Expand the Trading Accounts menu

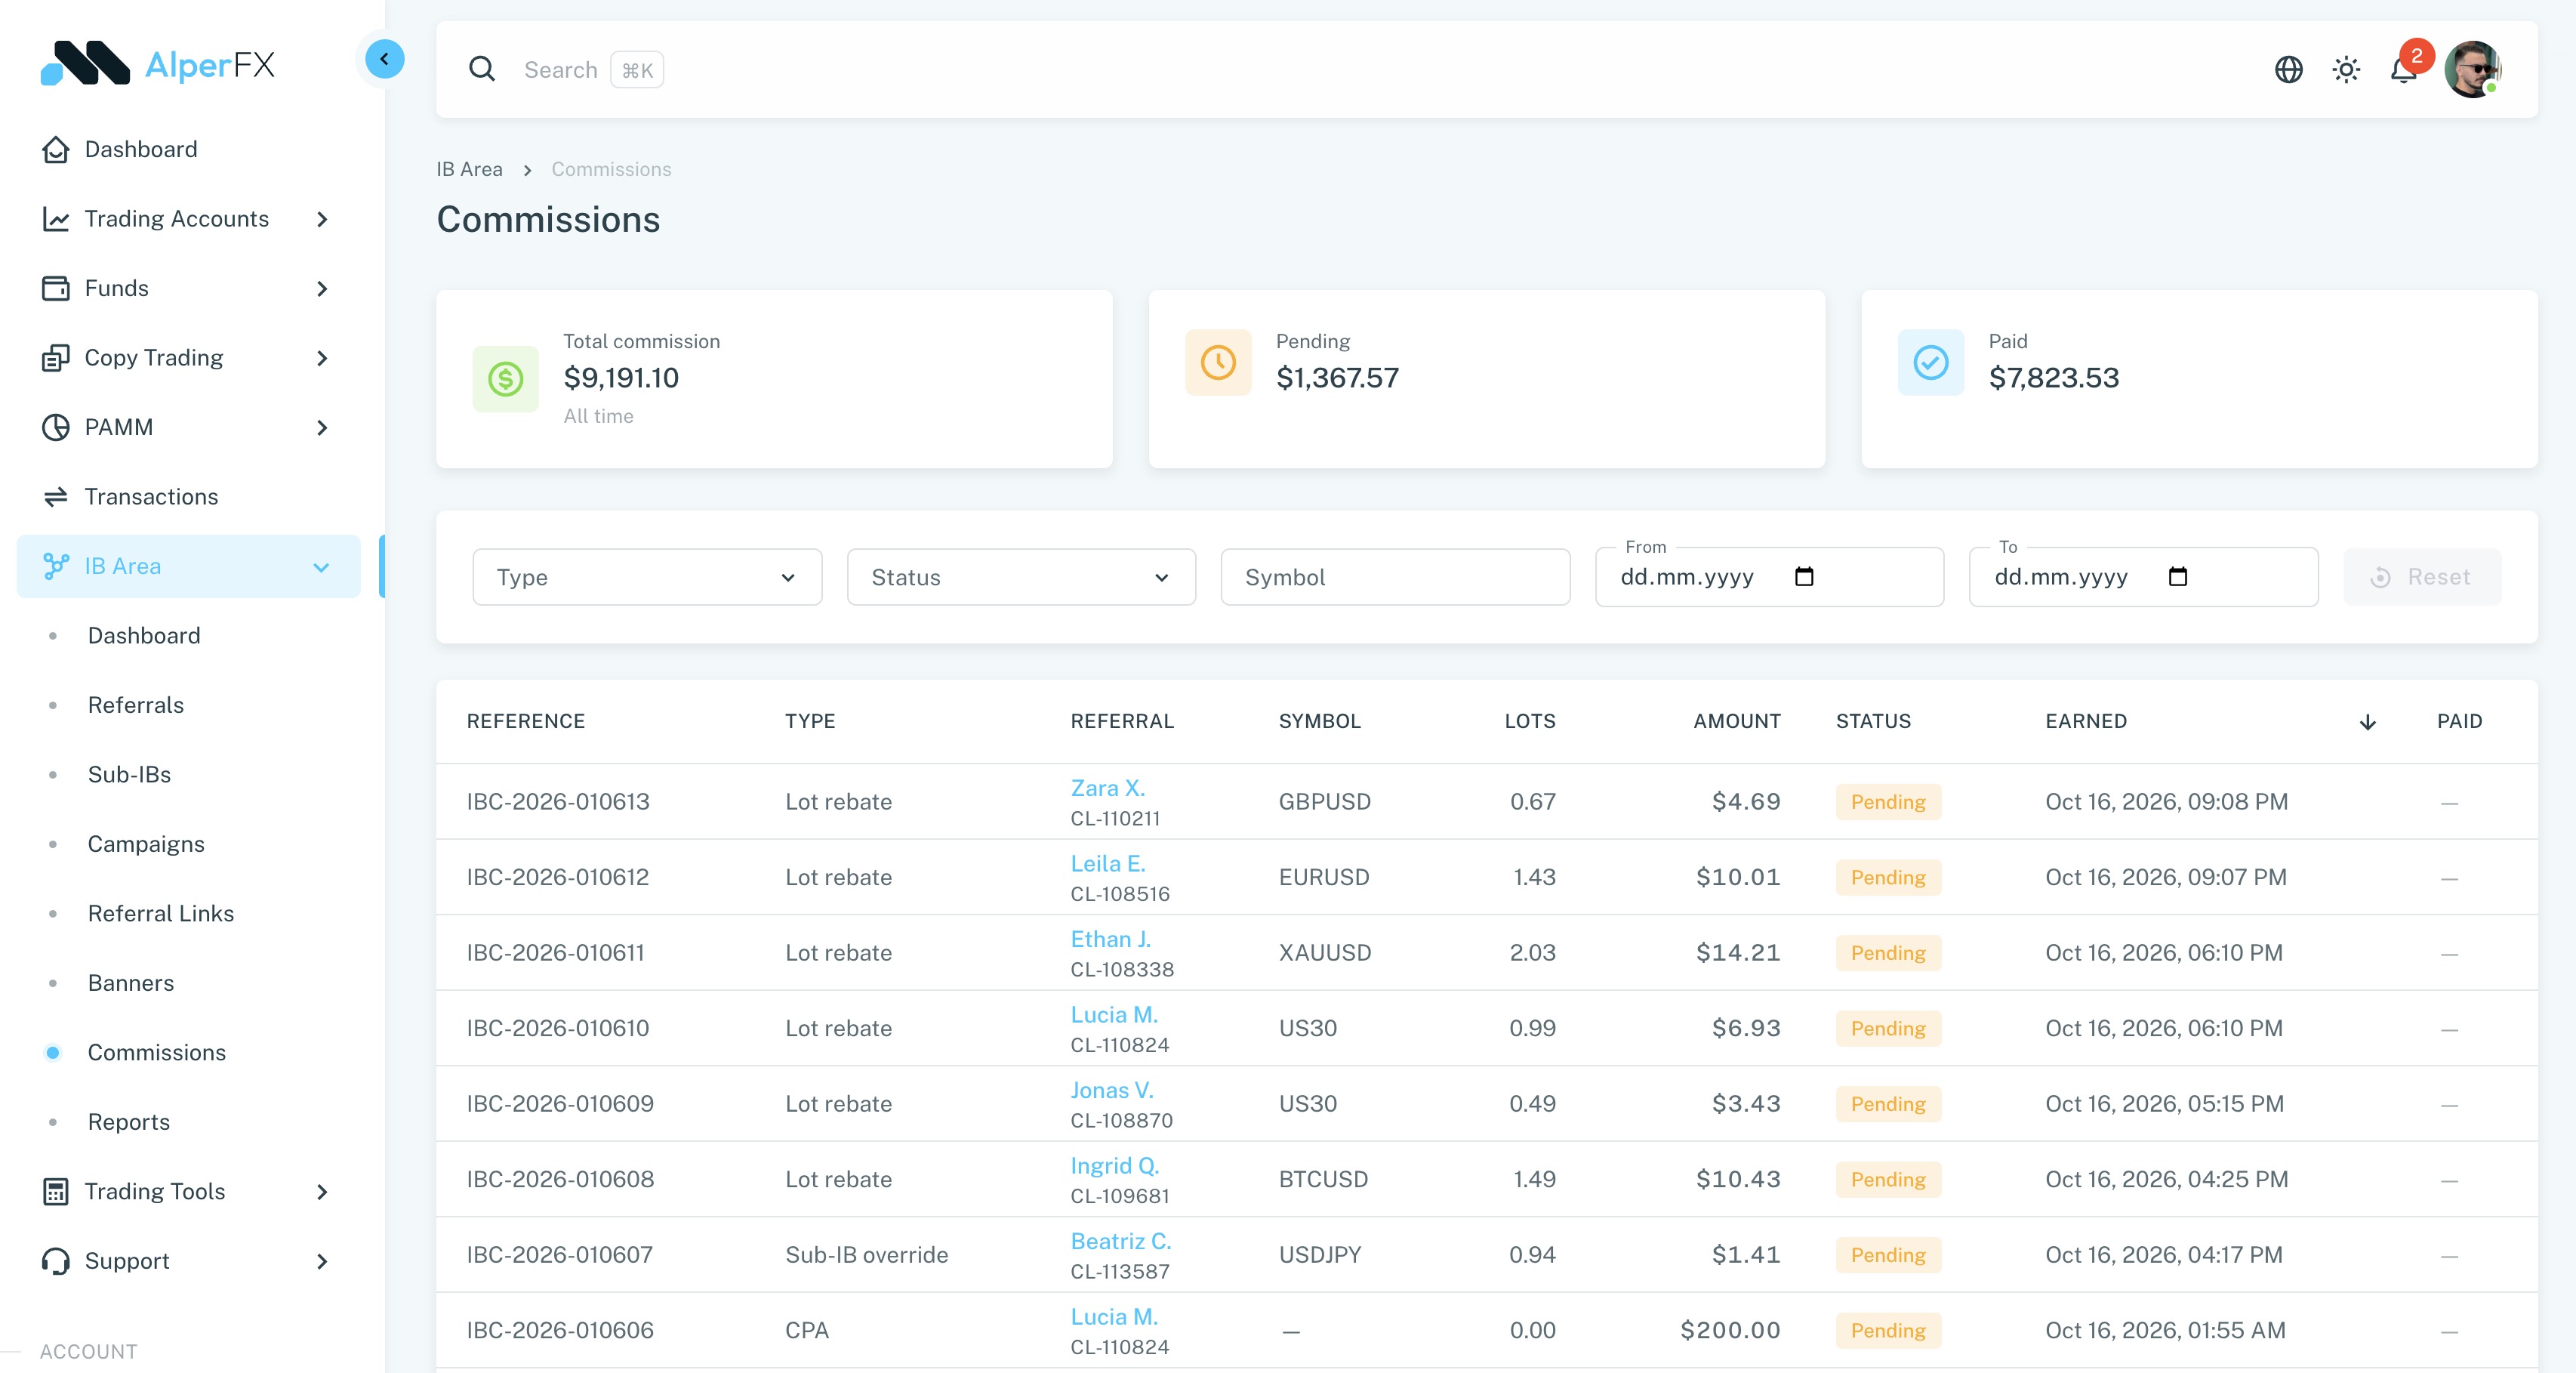187,219
